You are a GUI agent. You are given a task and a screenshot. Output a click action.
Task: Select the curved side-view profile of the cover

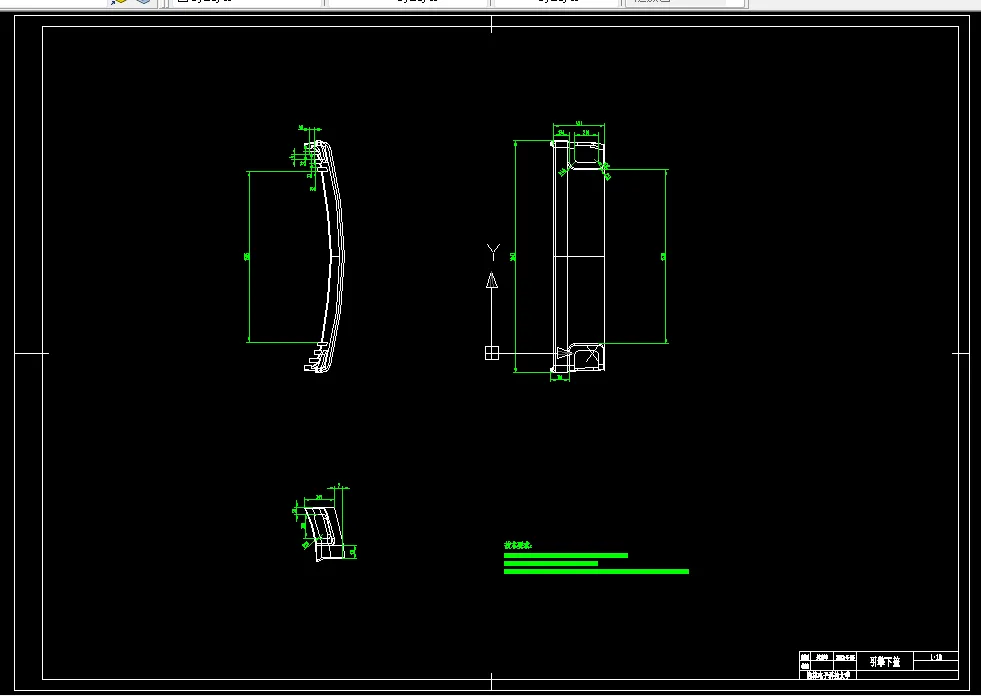pos(325,257)
